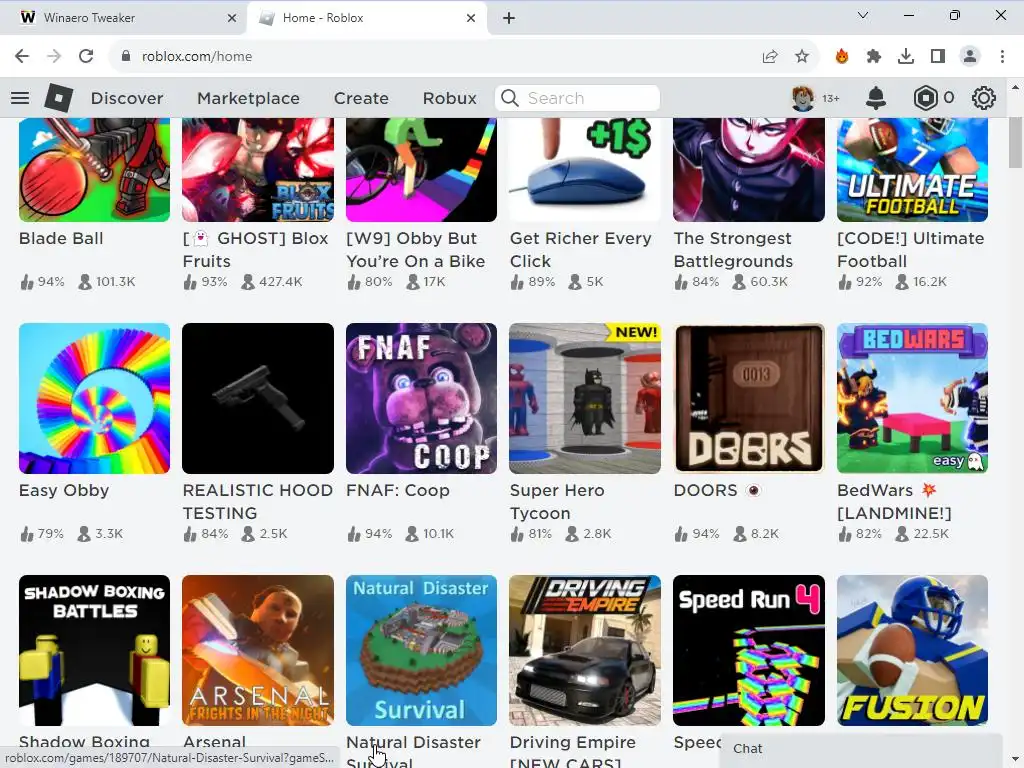Switch to the Winaero Tweaker tab
Screen dimensions: 1024x768
(124, 18)
